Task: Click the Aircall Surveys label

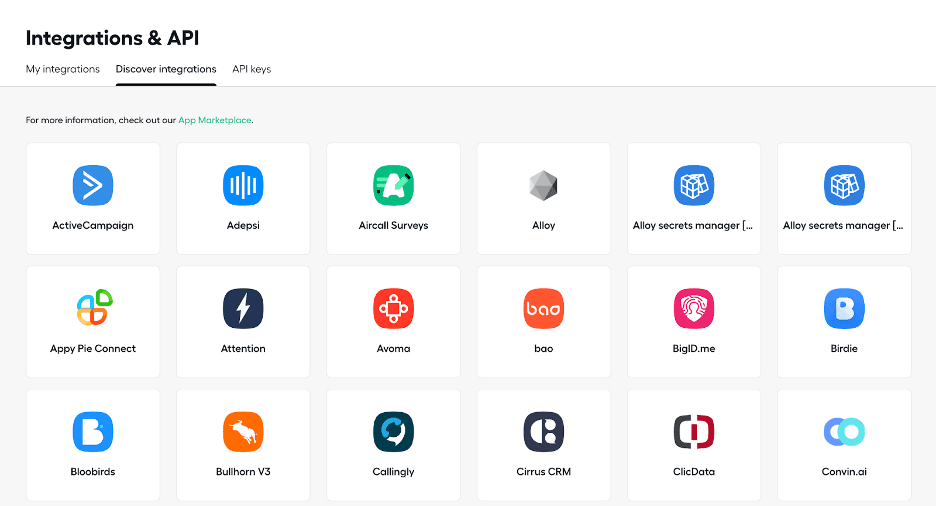Action: (393, 226)
